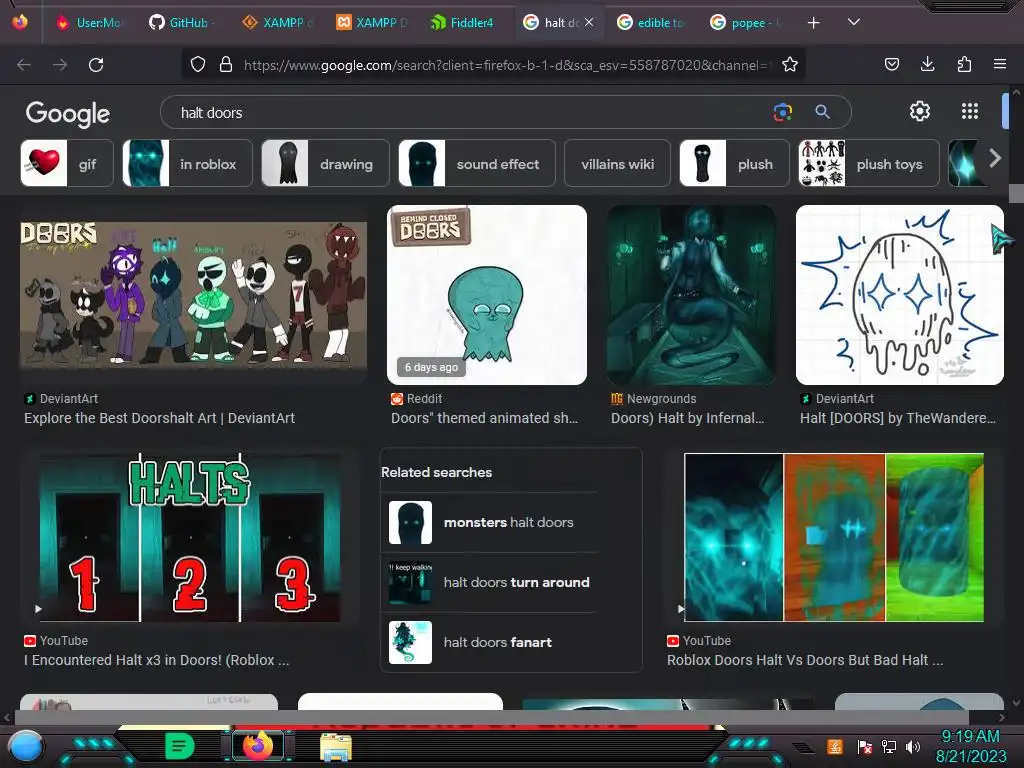Open the dripping skull sketch image
The image size is (1024, 768).
tap(899, 295)
